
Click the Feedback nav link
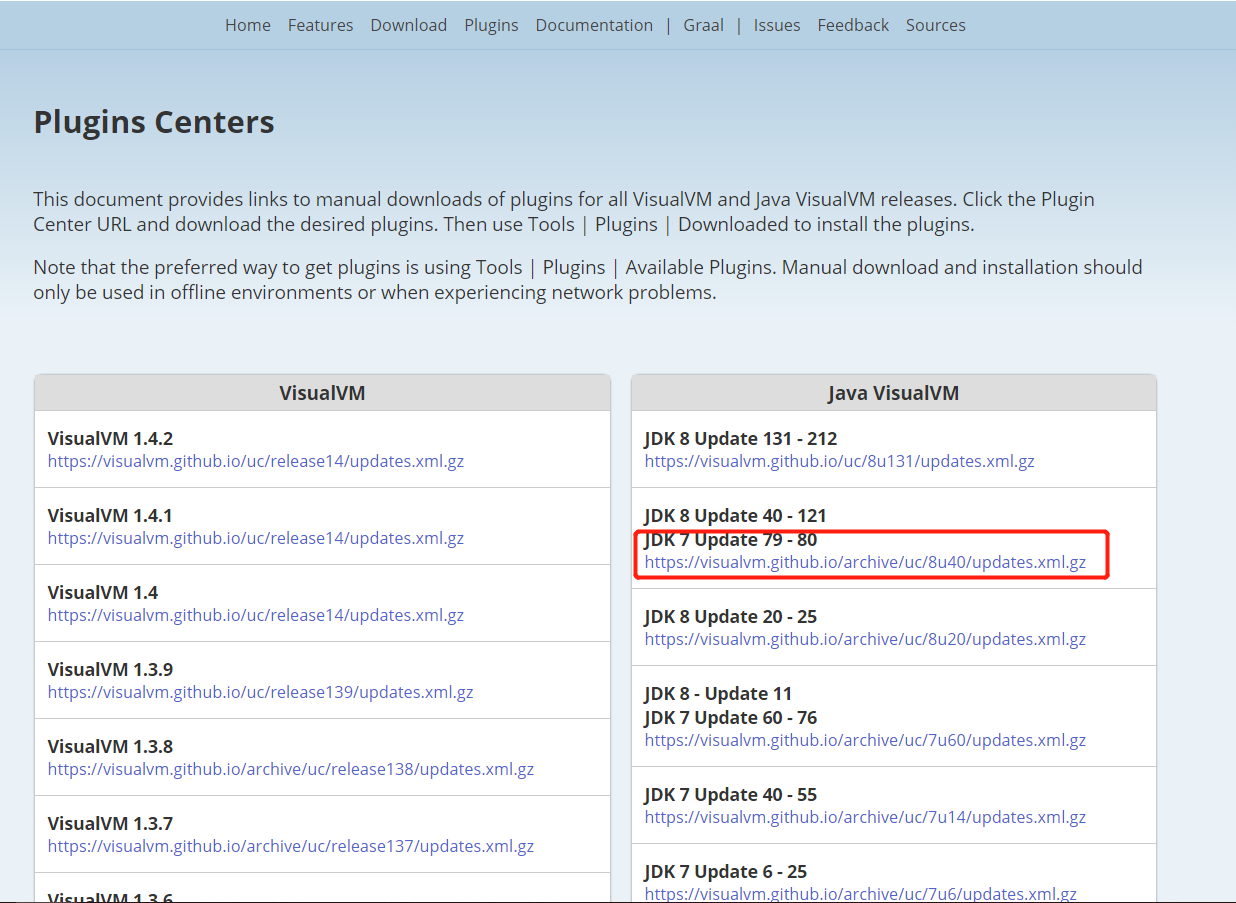point(853,25)
